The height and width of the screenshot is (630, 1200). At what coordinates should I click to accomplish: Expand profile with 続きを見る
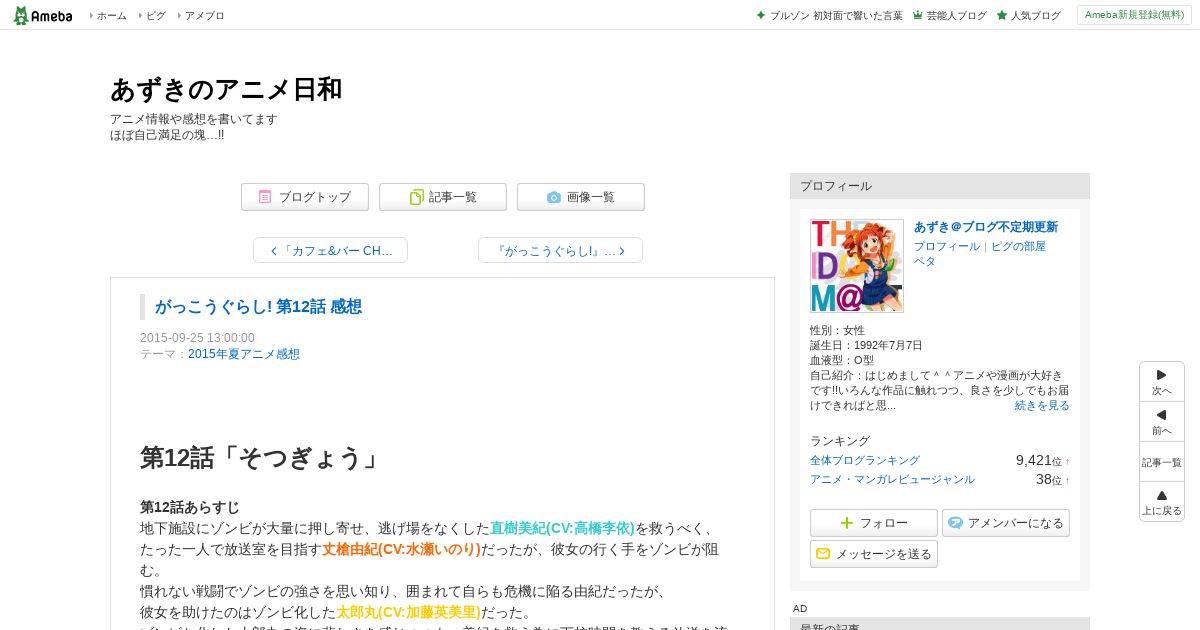point(1042,405)
